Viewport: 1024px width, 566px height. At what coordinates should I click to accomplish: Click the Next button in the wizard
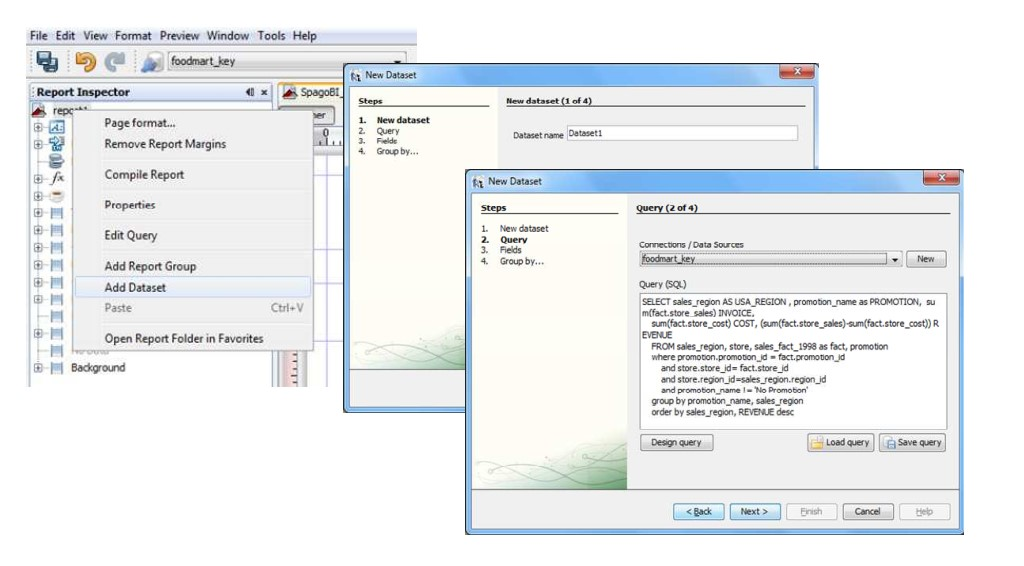pos(754,512)
